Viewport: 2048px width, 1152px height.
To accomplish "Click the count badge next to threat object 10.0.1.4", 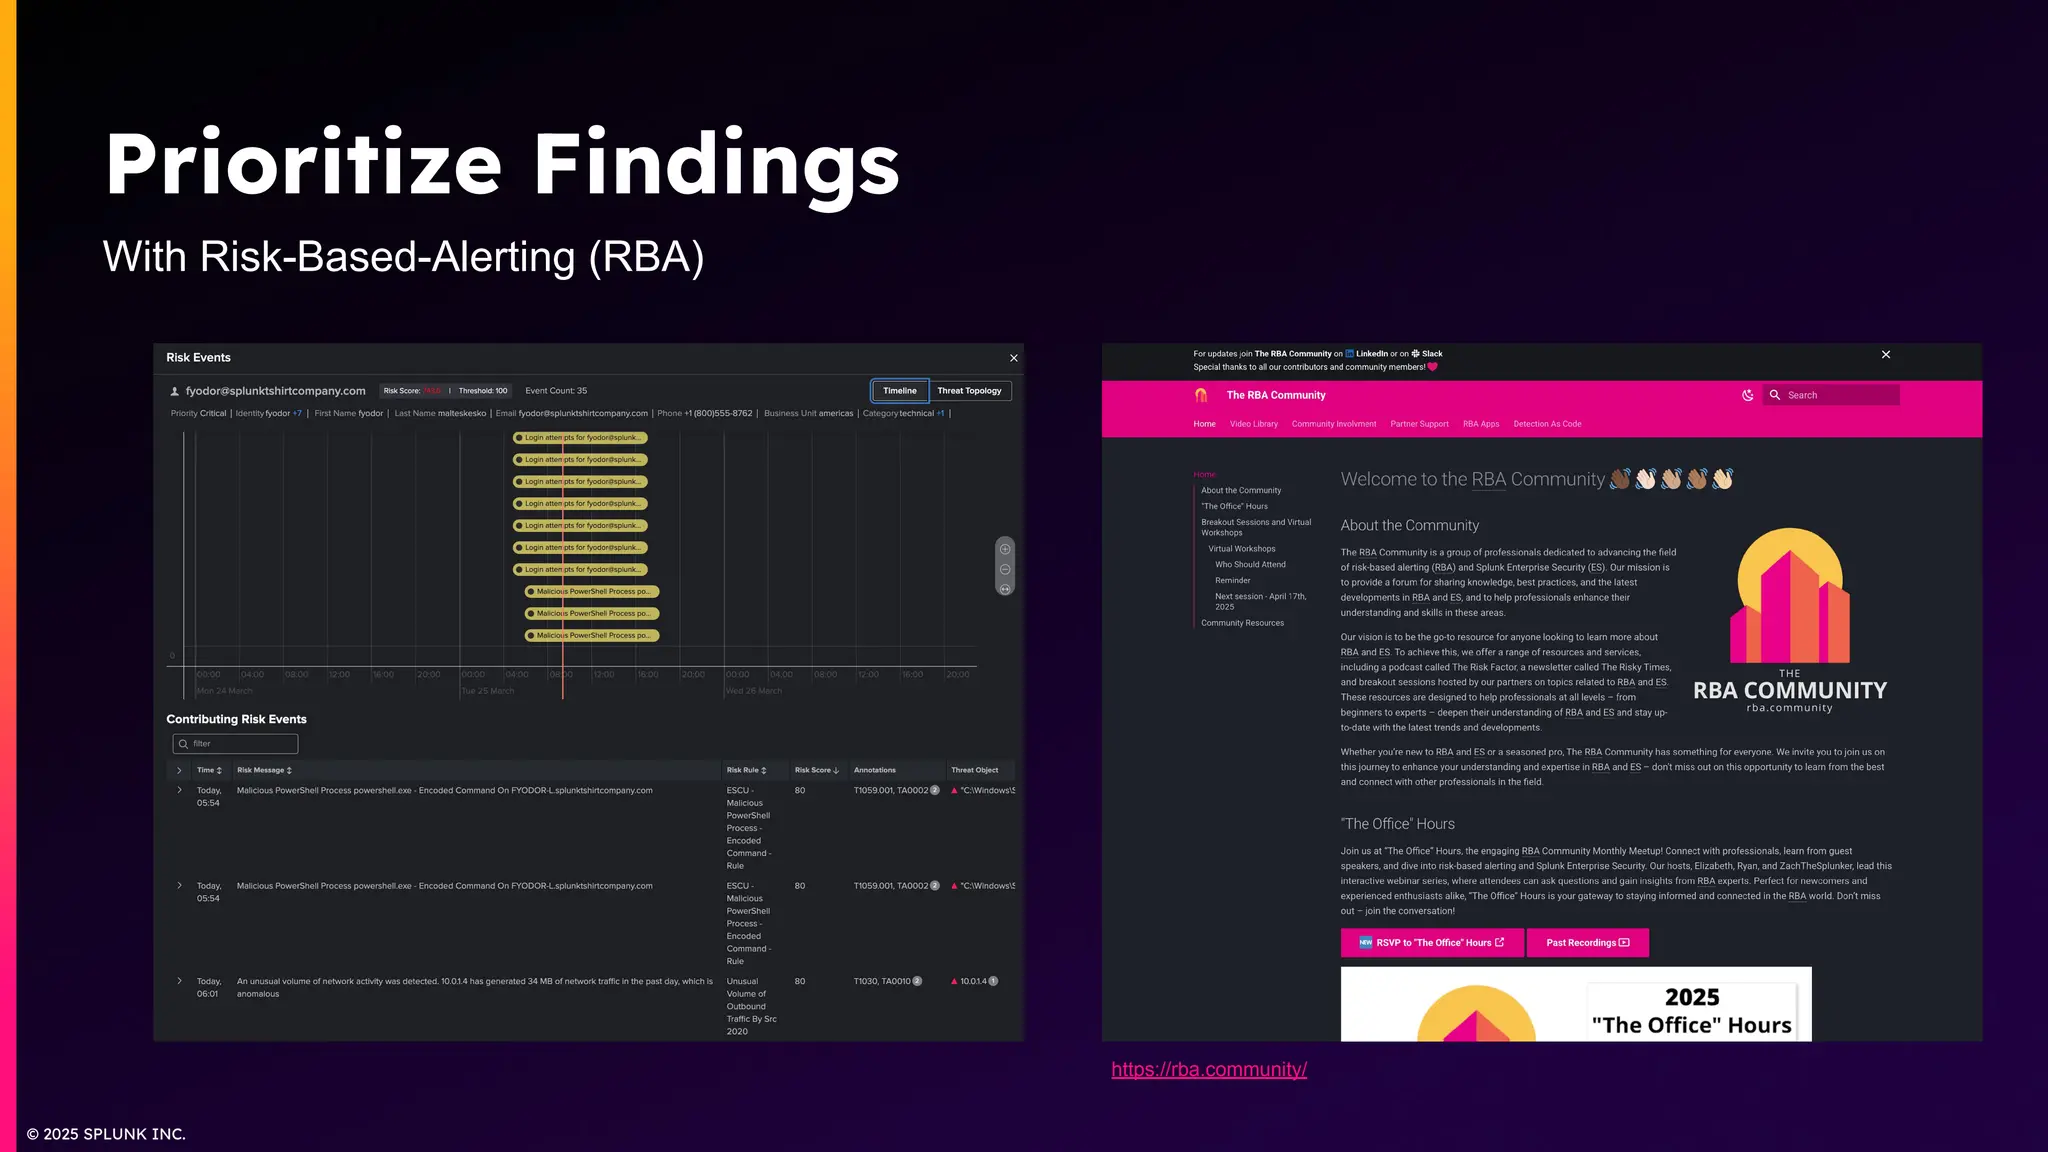I will coord(993,981).
